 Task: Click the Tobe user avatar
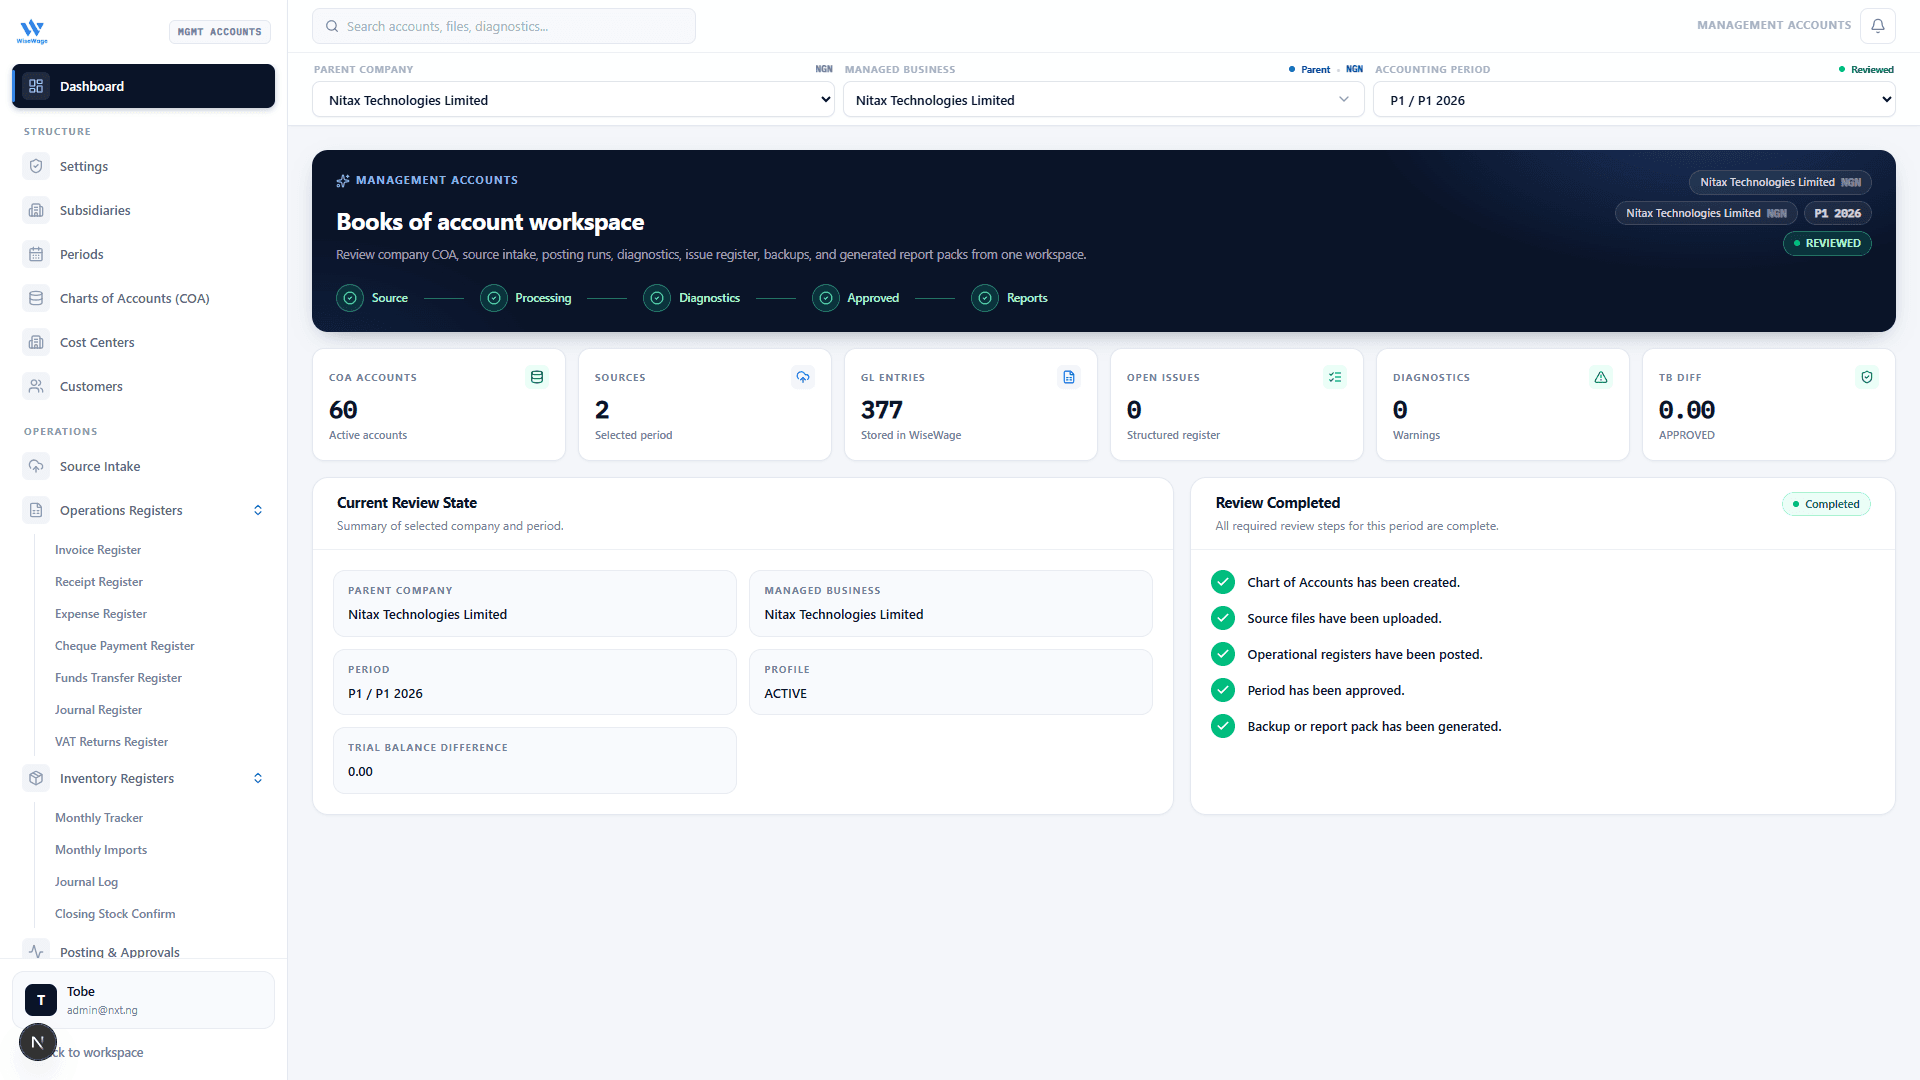point(41,1000)
